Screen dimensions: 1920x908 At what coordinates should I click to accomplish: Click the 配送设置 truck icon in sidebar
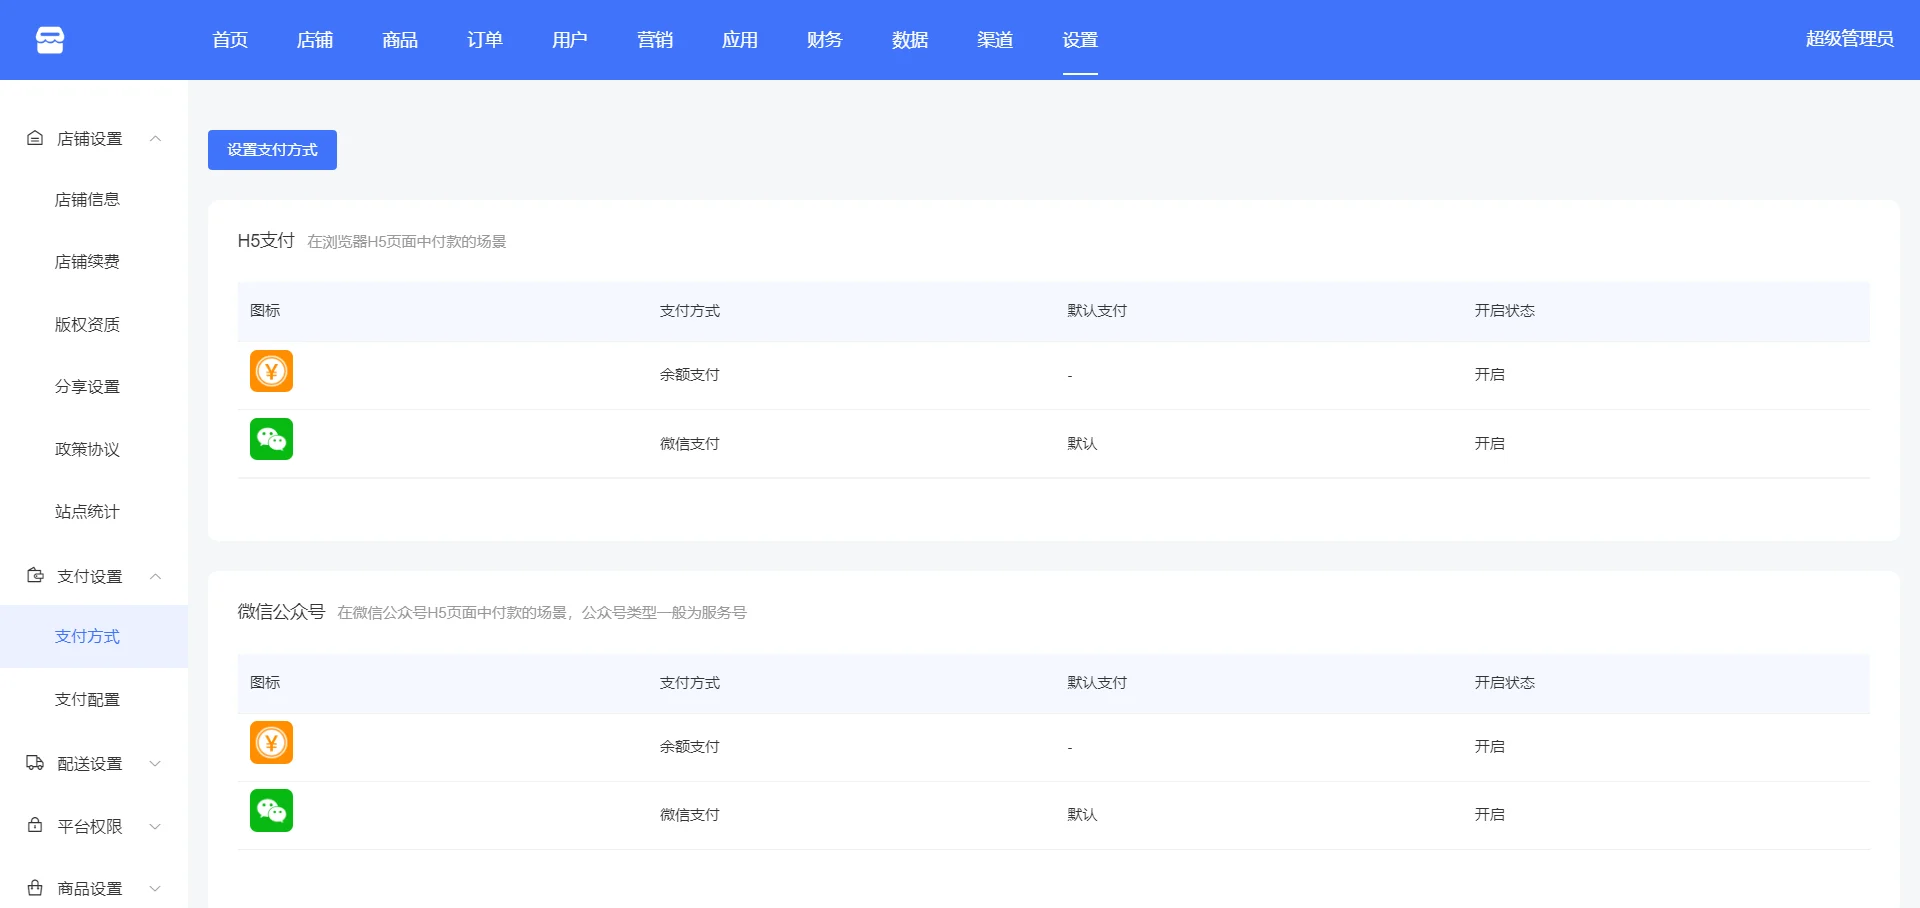tap(35, 763)
